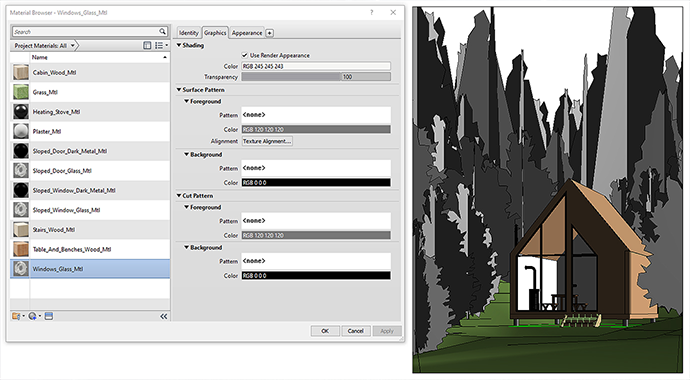Image resolution: width=690 pixels, height=380 pixels.
Task: Open the Texture Alignment button
Action: pyautogui.click(x=267, y=141)
